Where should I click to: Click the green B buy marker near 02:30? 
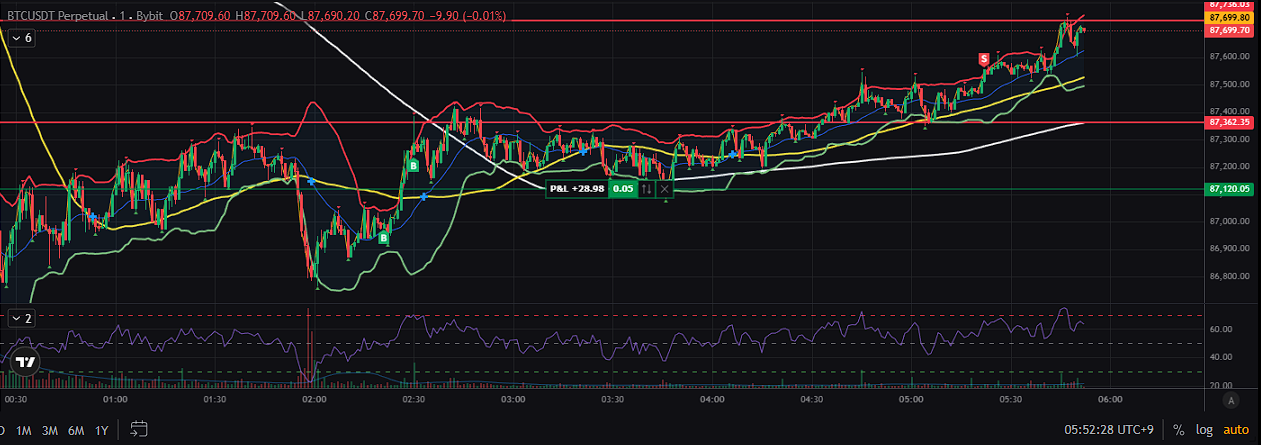tap(412, 166)
